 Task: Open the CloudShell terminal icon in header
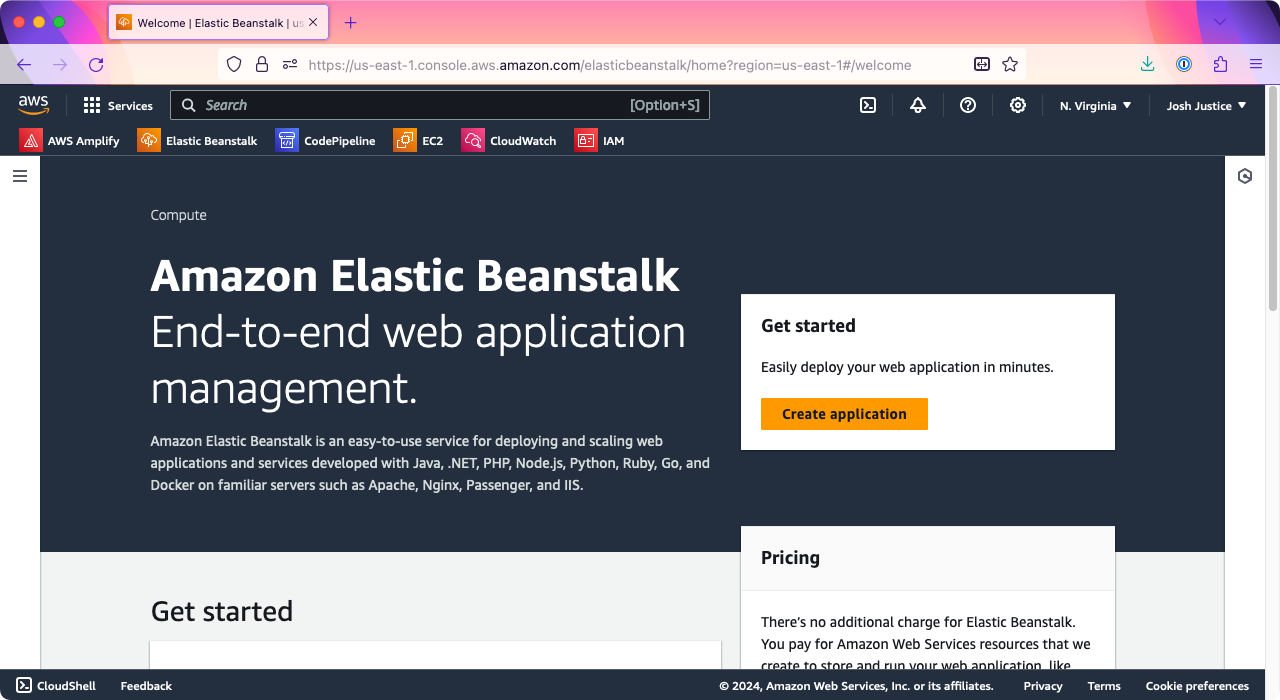pos(868,105)
